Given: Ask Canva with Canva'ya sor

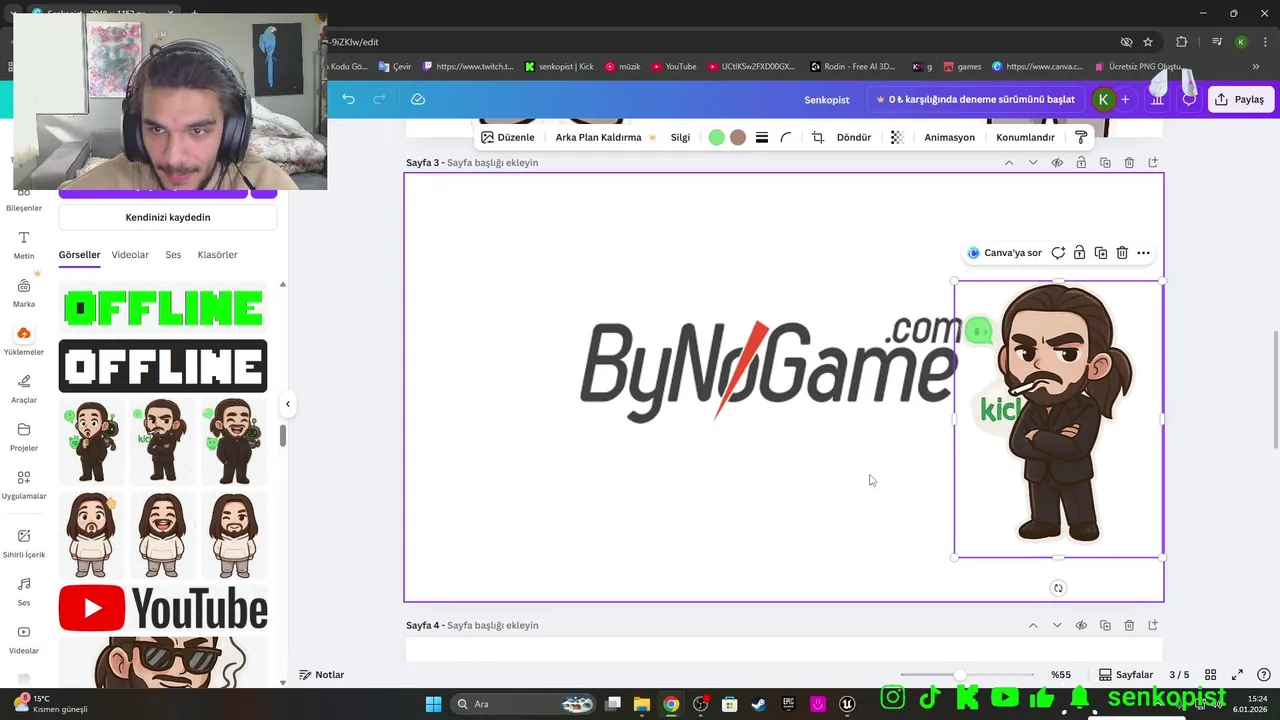Looking at the screenshot, I should pos(1005,253).
